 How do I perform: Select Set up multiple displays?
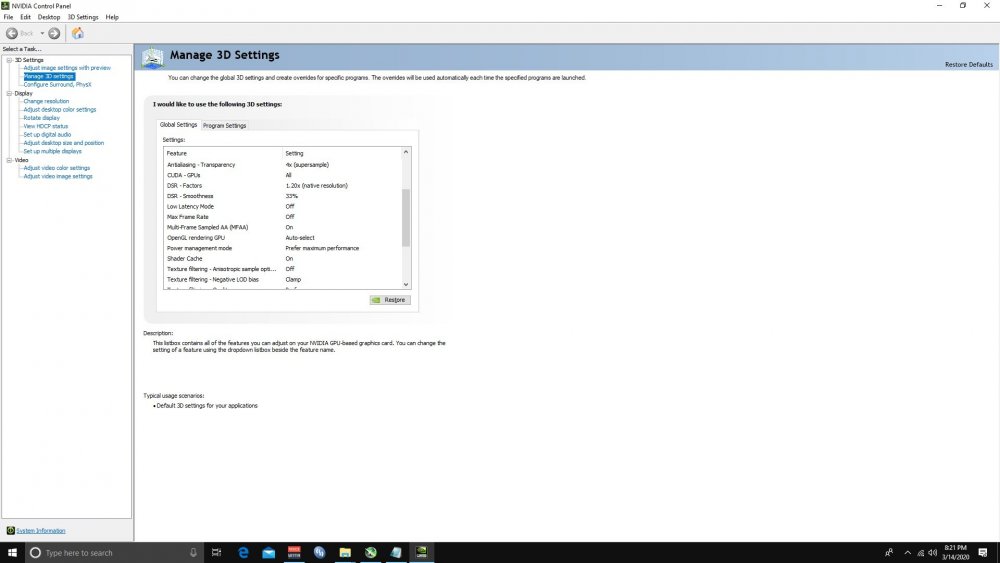[52, 151]
